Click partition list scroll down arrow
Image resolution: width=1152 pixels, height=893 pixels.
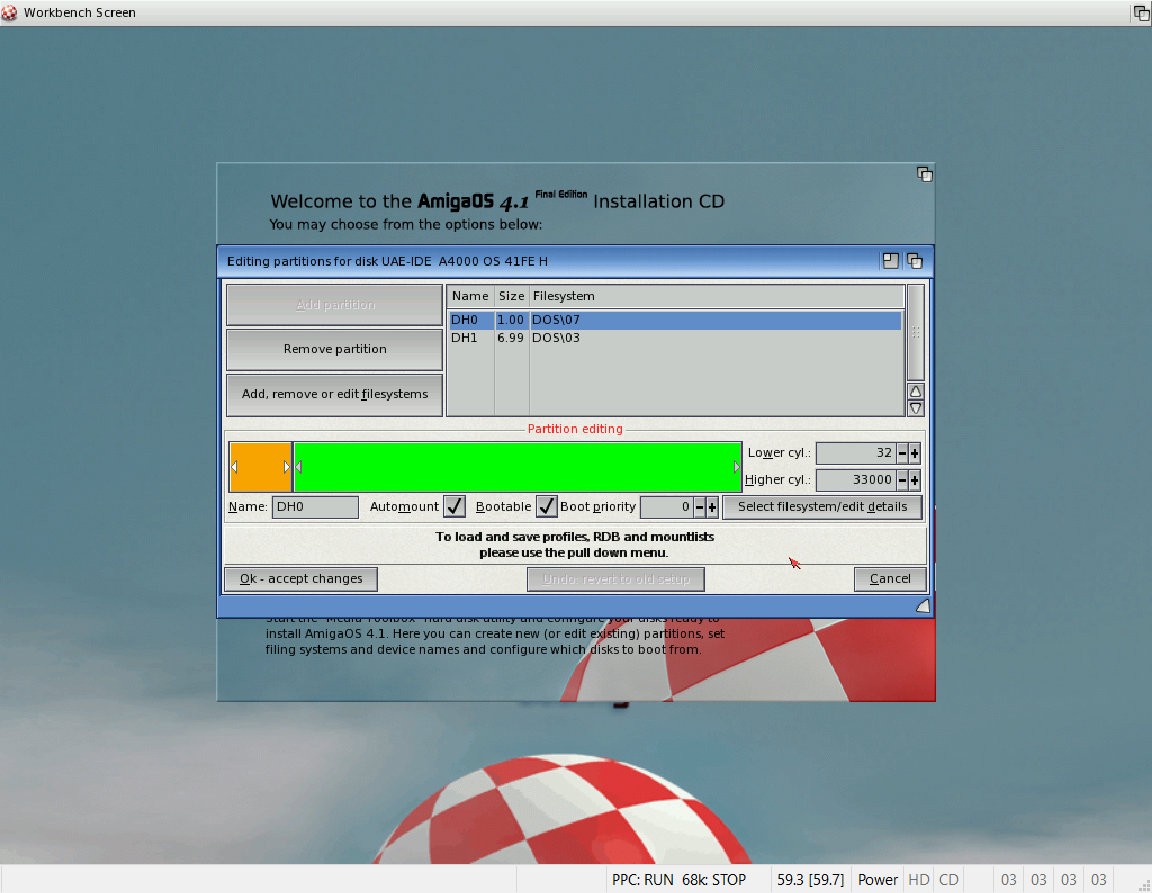point(915,408)
